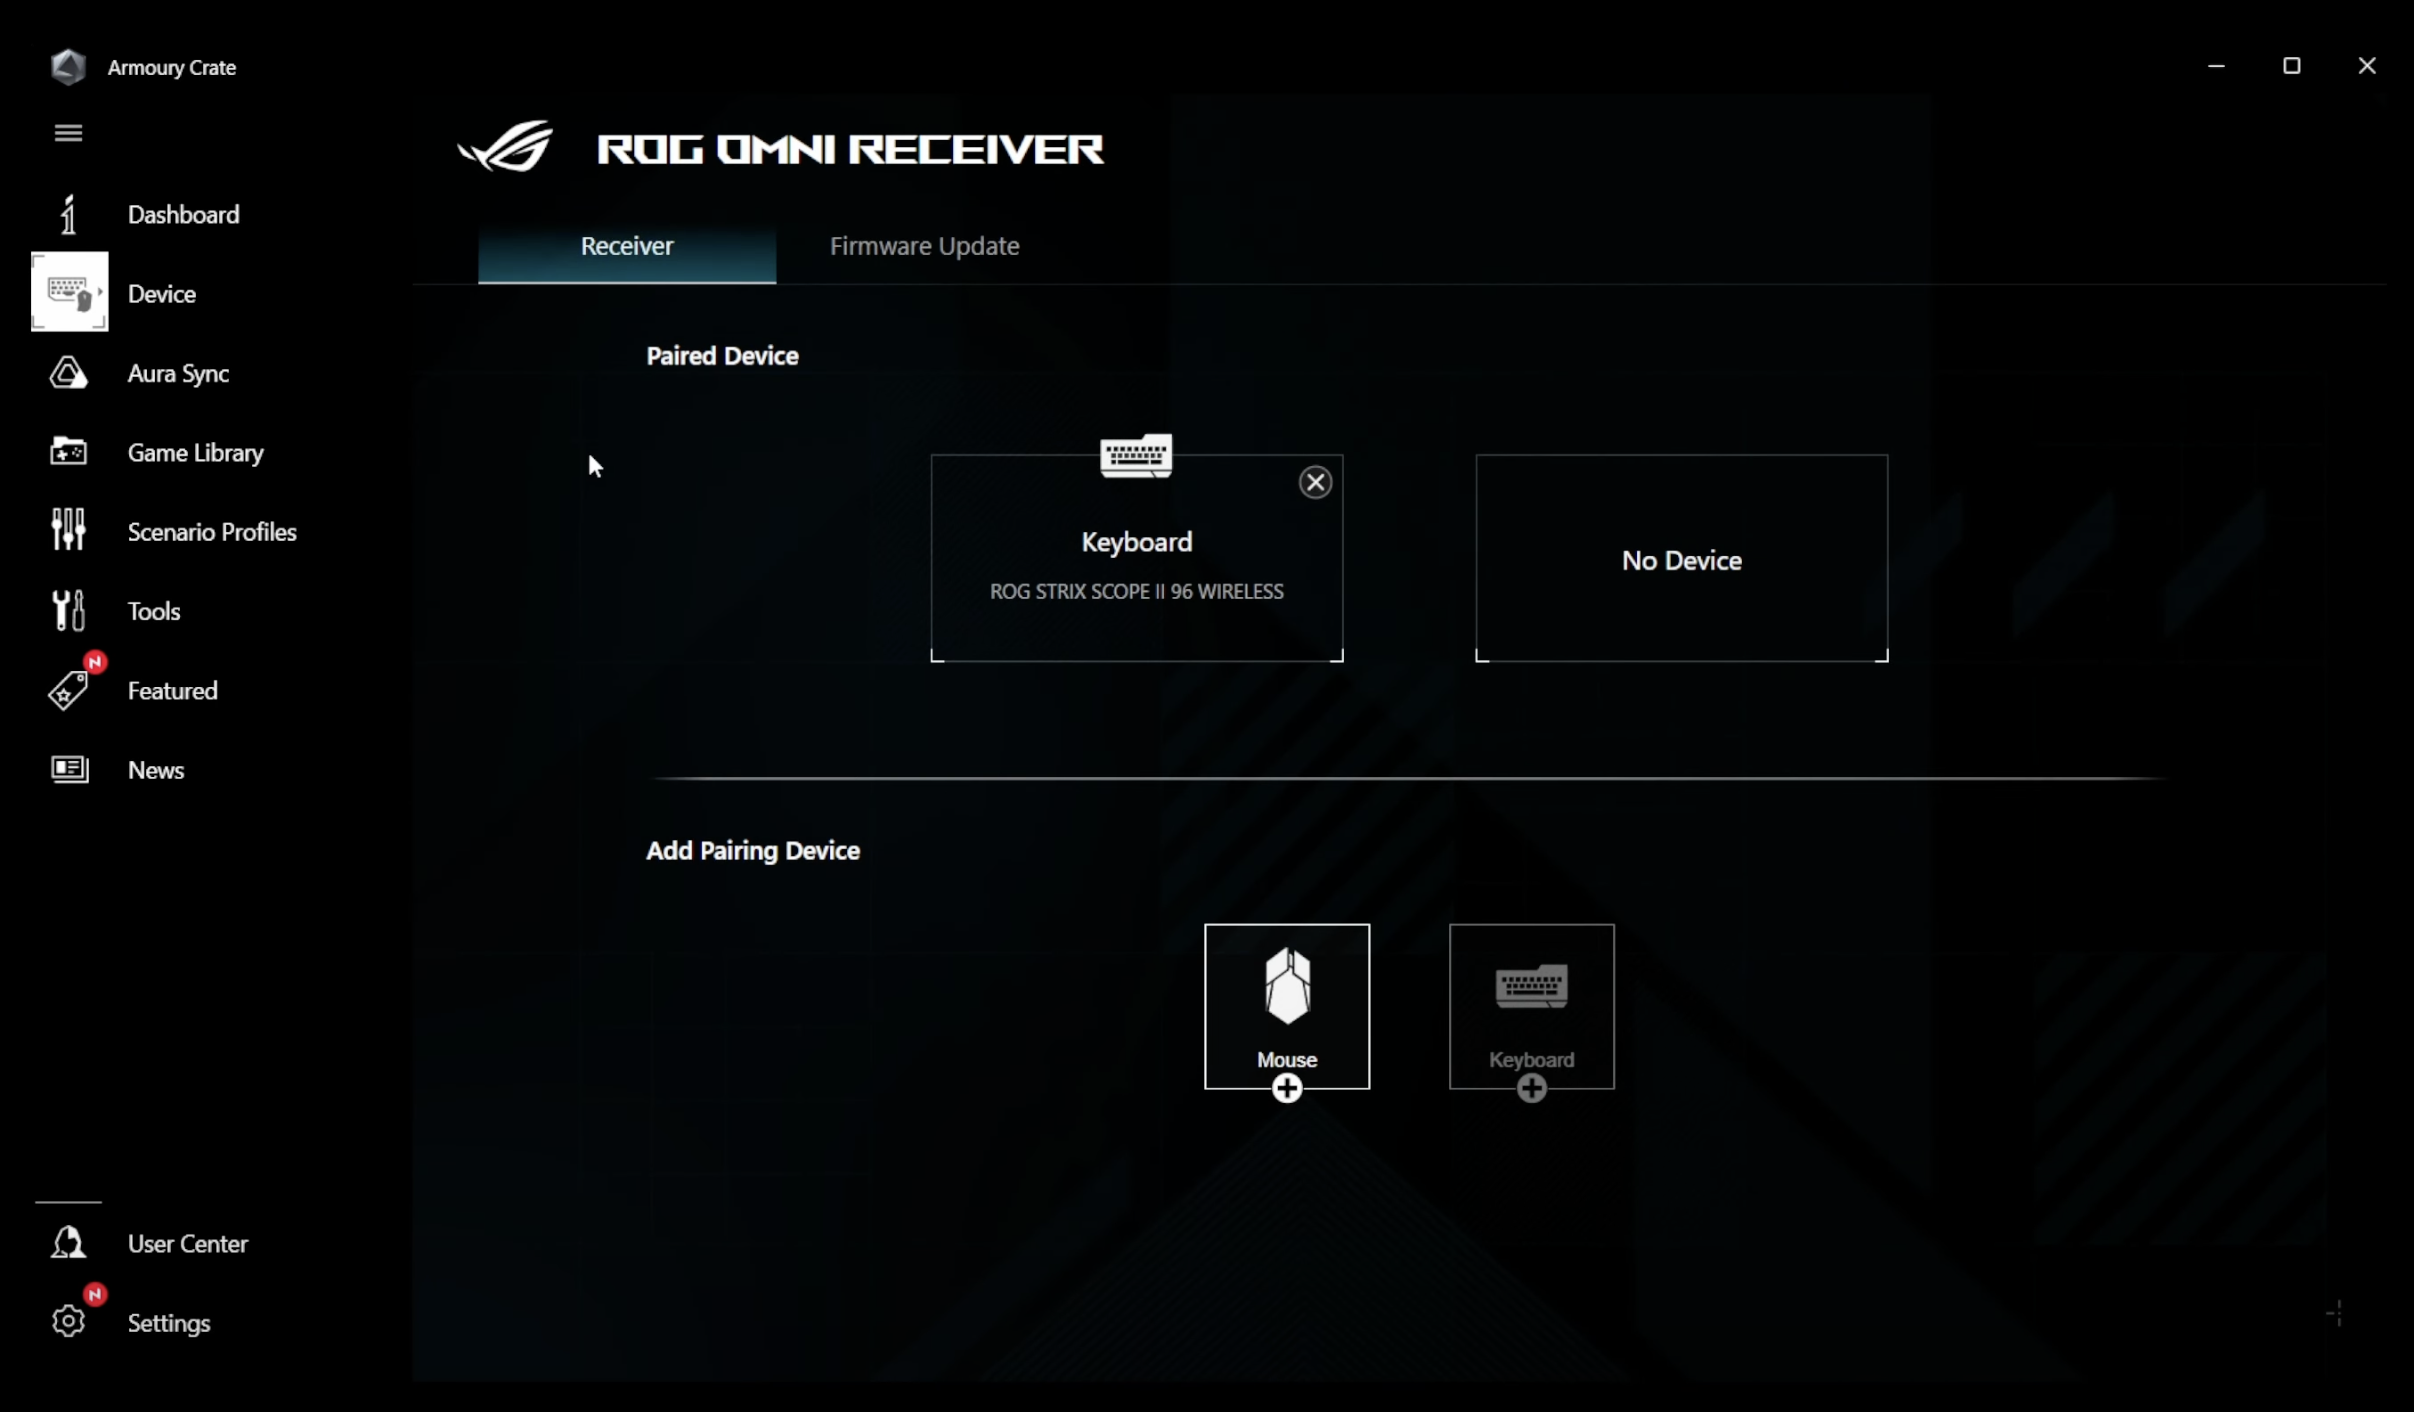Select Device menu label
2414x1412 pixels.
point(162,294)
